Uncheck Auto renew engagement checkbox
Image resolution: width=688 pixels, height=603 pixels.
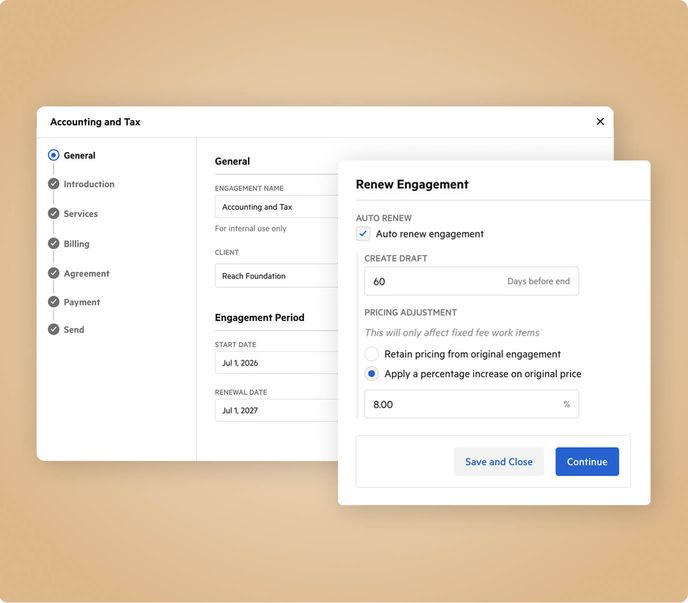pyautogui.click(x=363, y=233)
